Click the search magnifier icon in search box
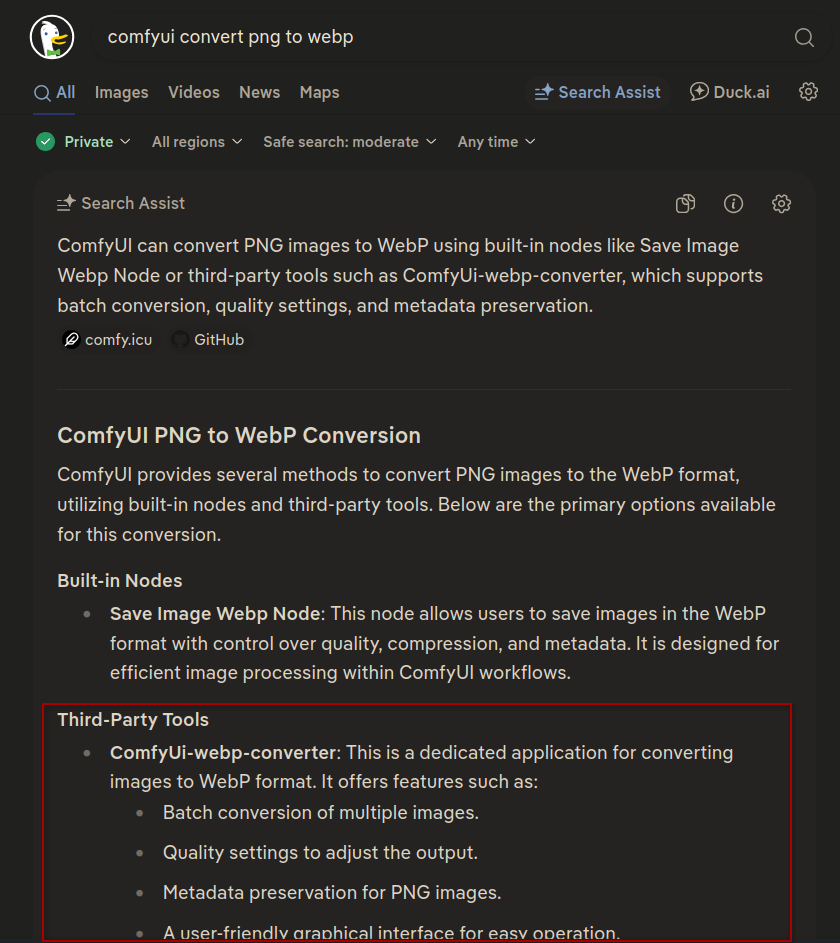 click(x=804, y=37)
